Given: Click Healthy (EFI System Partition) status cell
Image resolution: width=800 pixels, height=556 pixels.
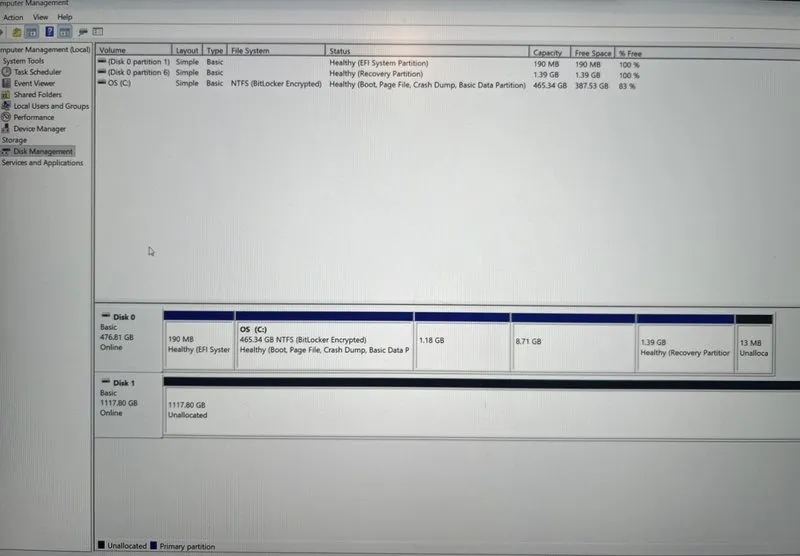Looking at the screenshot, I should (x=379, y=63).
